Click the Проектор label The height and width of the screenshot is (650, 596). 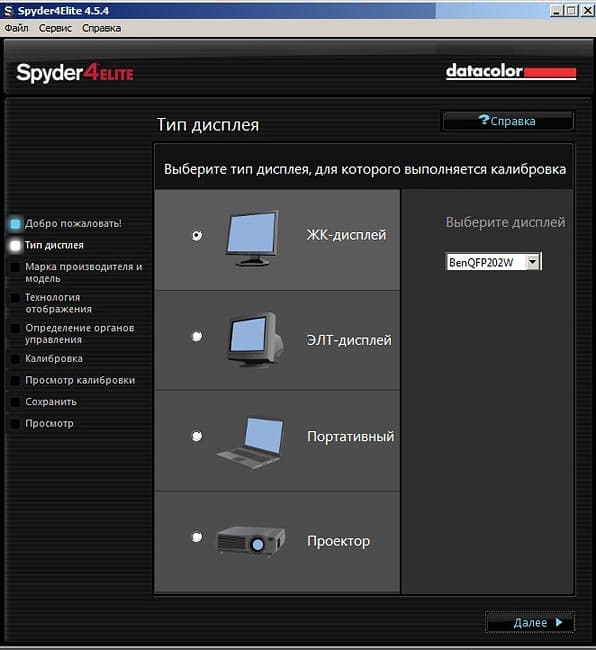(339, 541)
